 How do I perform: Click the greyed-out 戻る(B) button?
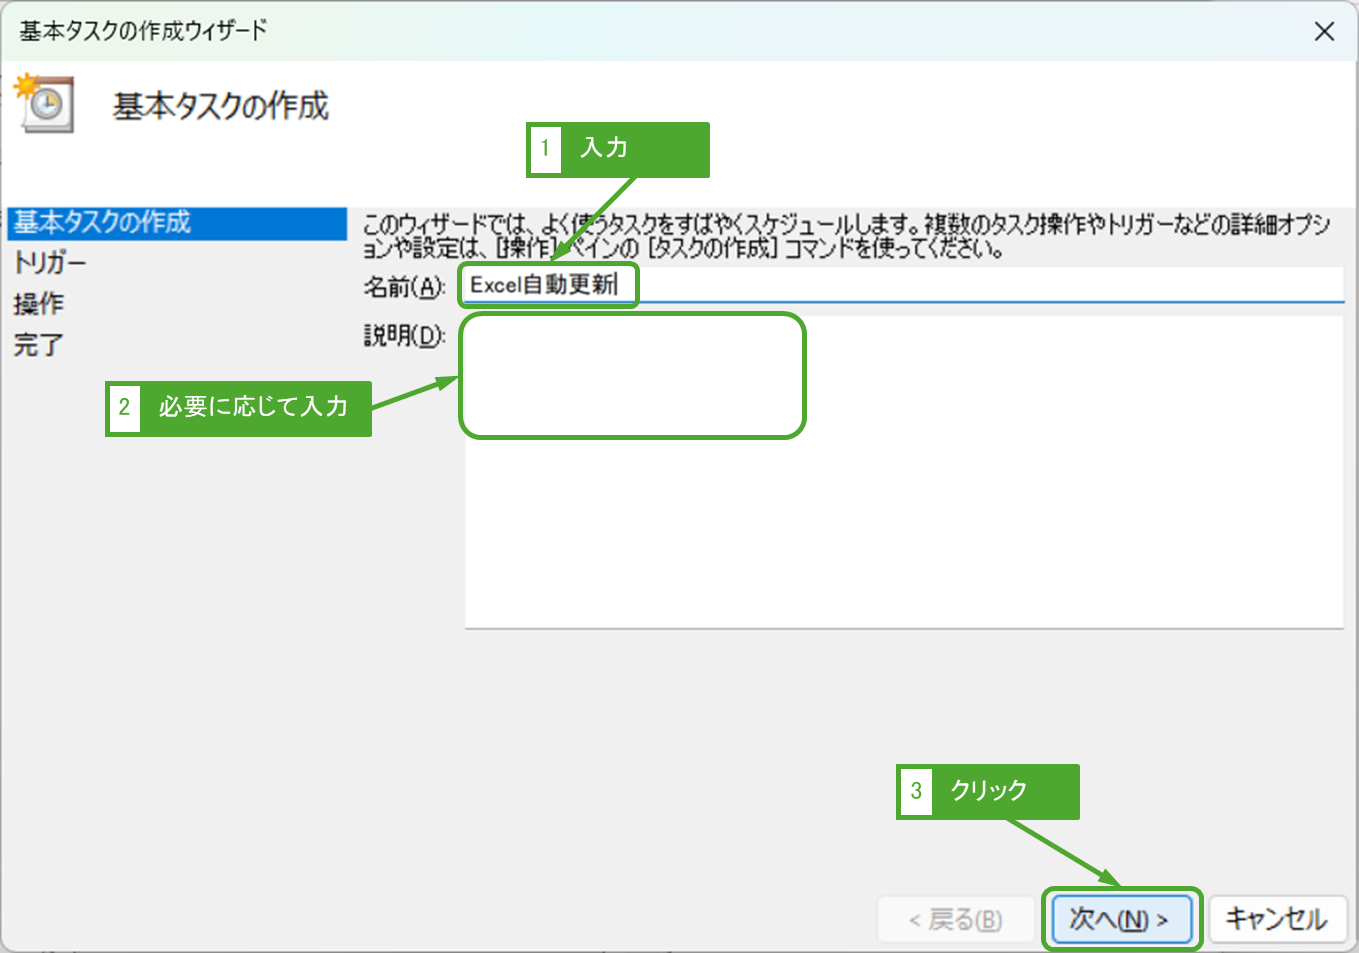pos(955,919)
